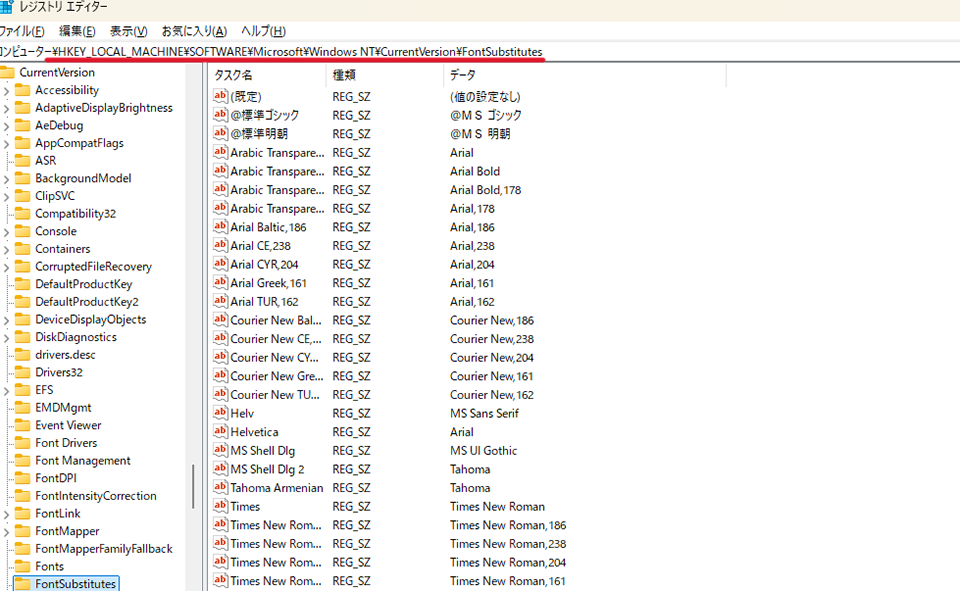This screenshot has width=960, height=591.
Task: Click the Helvetica string value icon
Action: 220,431
